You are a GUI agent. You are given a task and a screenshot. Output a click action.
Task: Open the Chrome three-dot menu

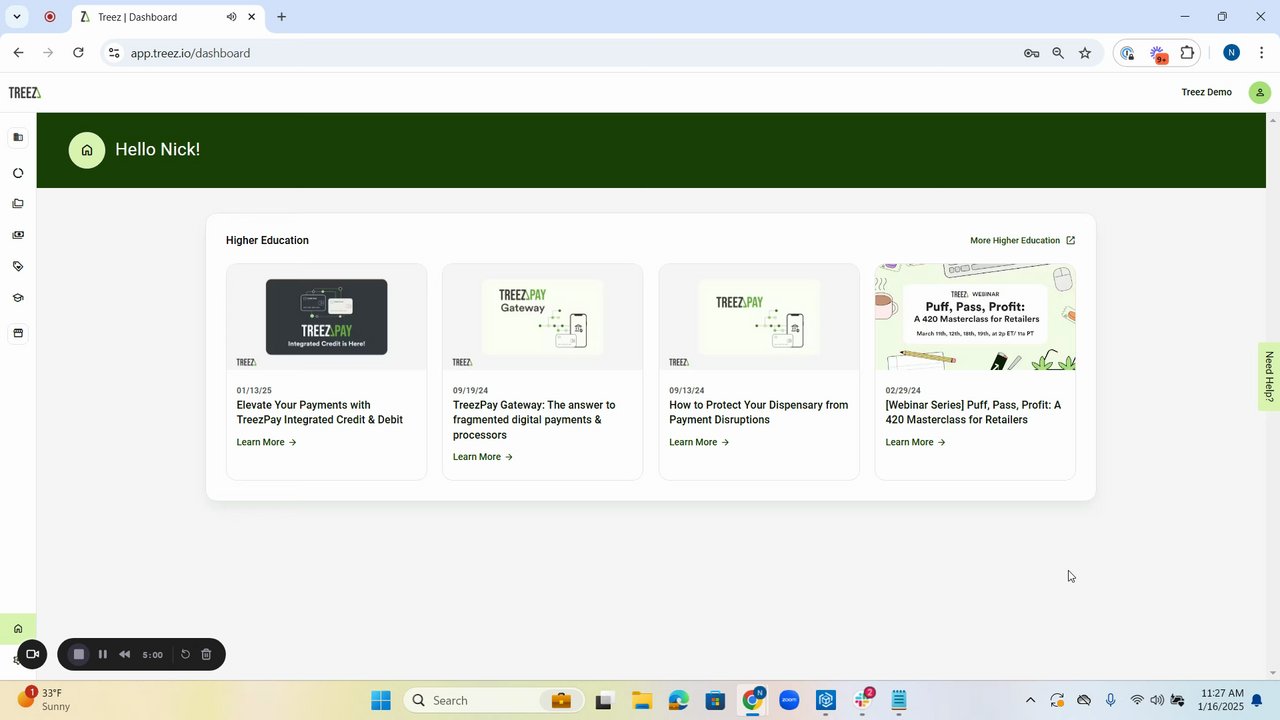tap(1261, 53)
